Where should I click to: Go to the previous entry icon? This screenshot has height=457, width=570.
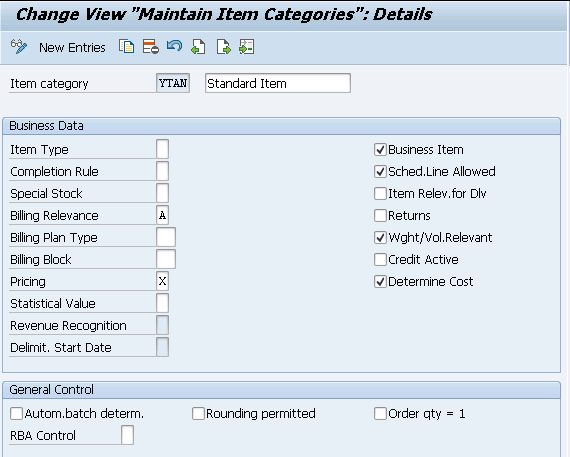(198, 47)
